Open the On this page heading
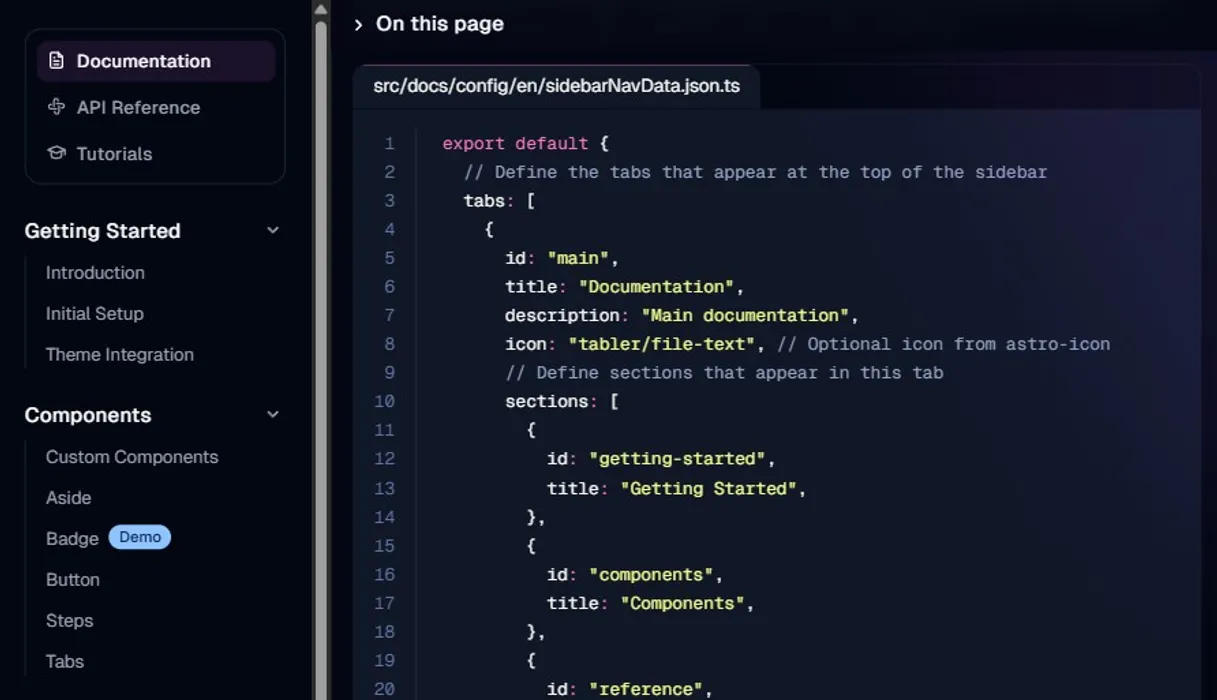The width and height of the screenshot is (1217, 700). (440, 24)
